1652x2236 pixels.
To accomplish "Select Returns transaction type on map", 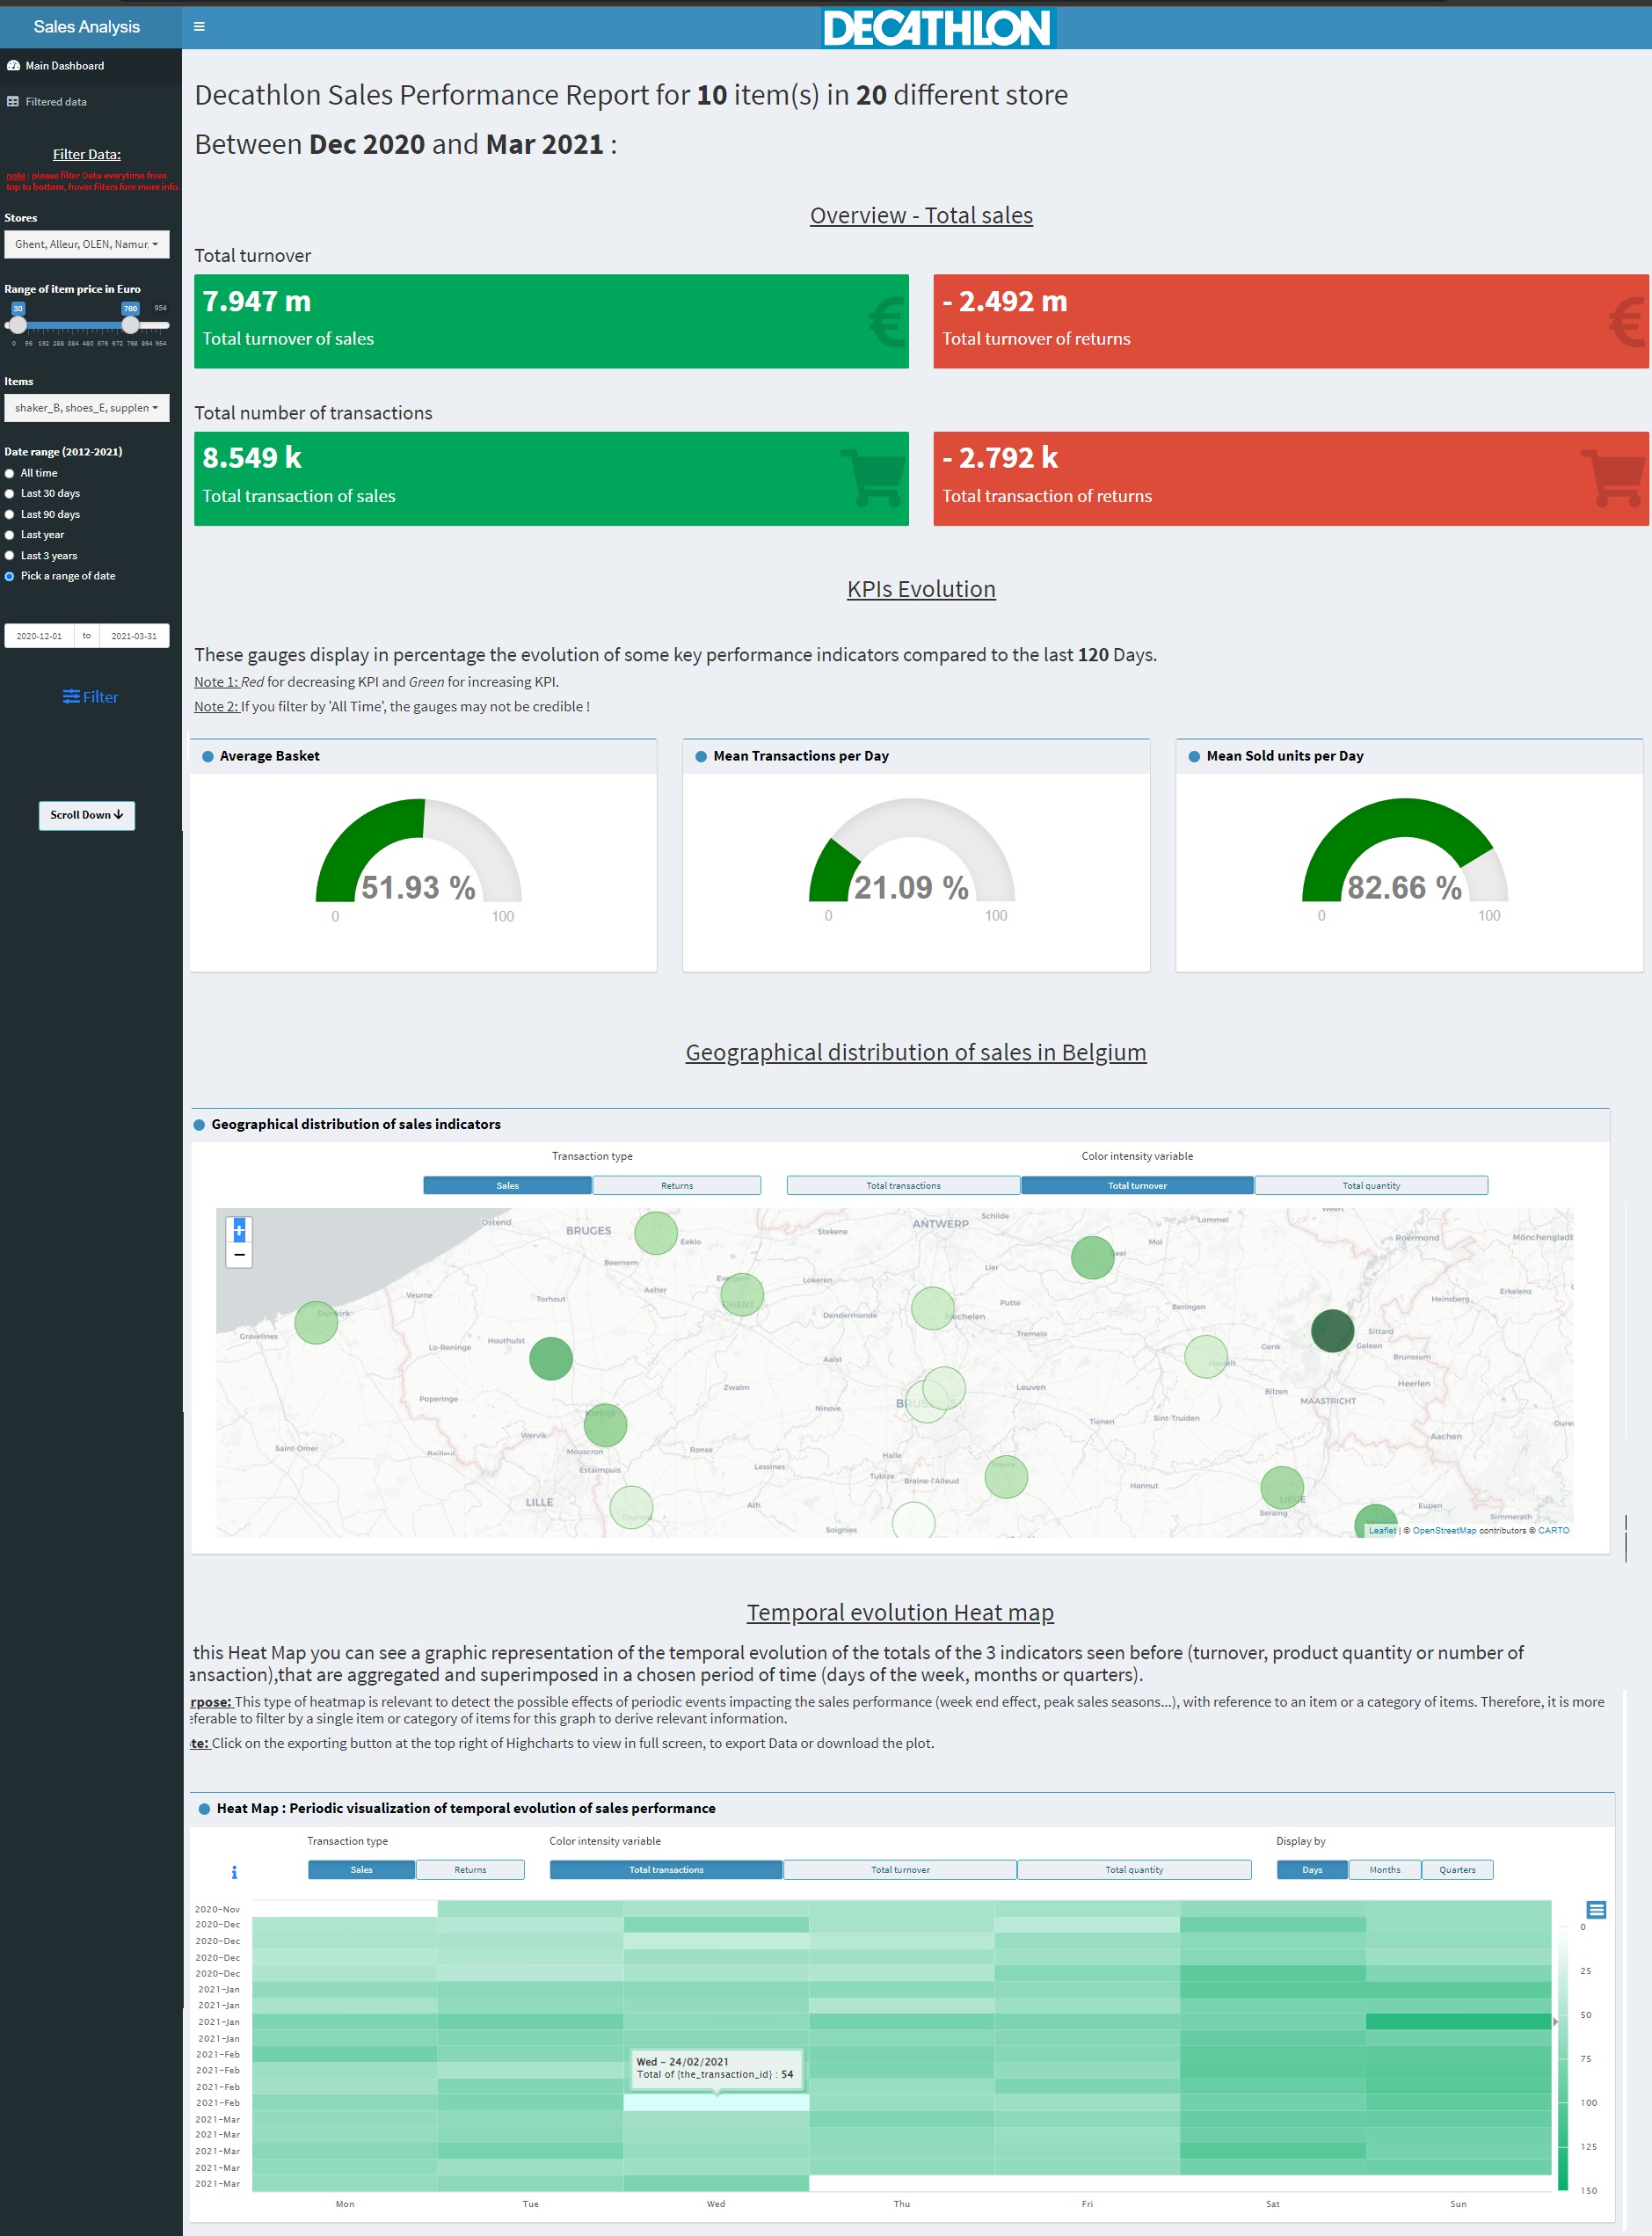I will [x=677, y=1186].
